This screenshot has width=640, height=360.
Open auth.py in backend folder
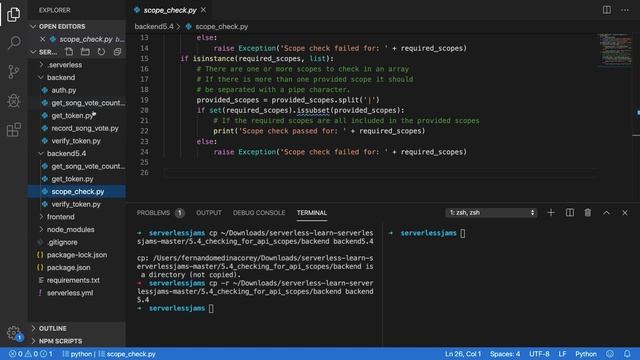tap(64, 90)
